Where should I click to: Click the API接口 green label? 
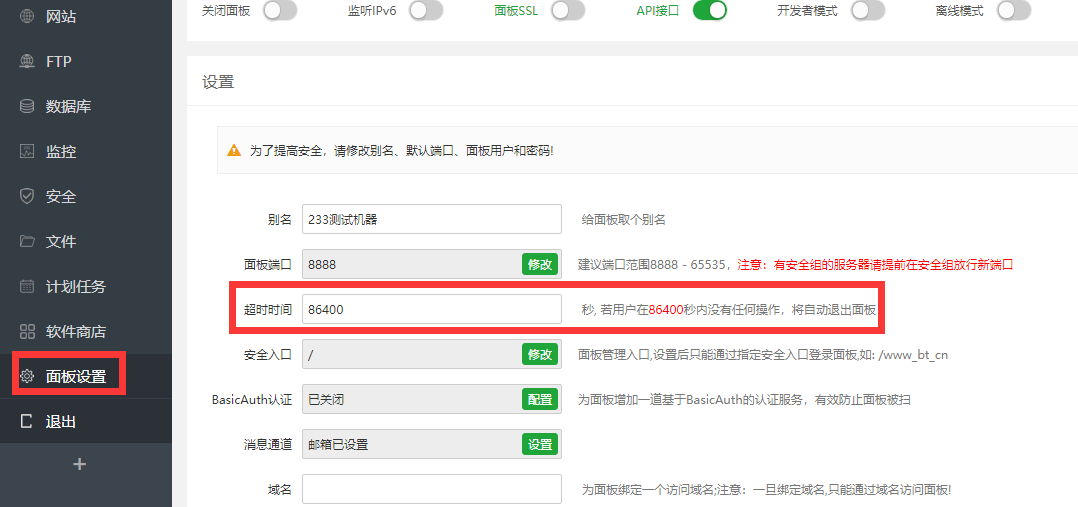point(657,11)
